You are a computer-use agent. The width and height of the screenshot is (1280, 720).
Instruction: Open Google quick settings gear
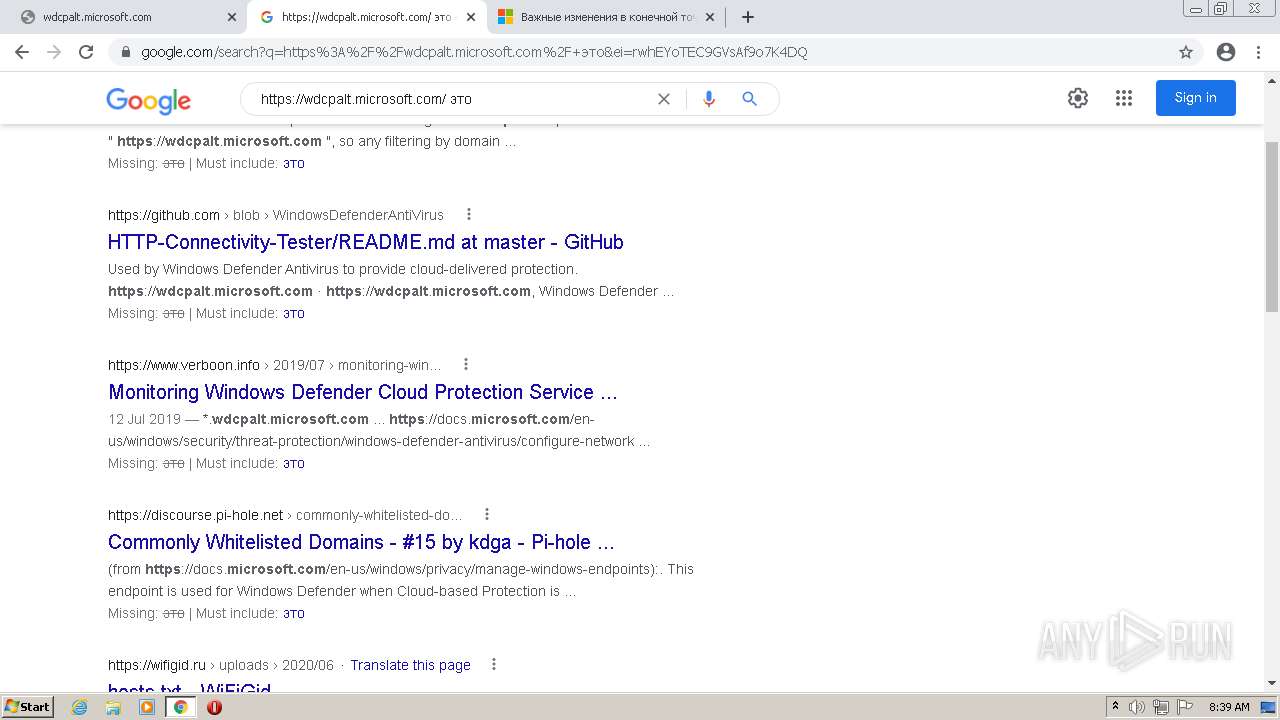(1077, 98)
